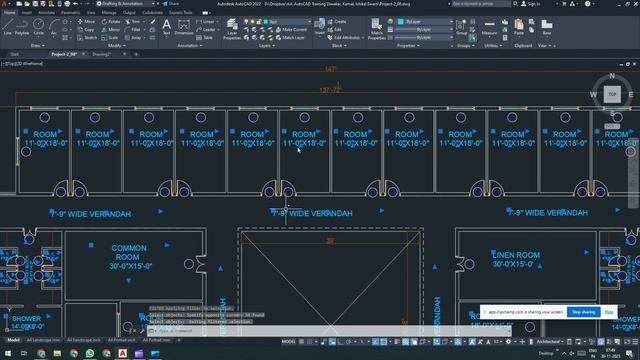This screenshot has height=360, width=640.
Task: Expand the Modify panel
Action: (116, 46)
